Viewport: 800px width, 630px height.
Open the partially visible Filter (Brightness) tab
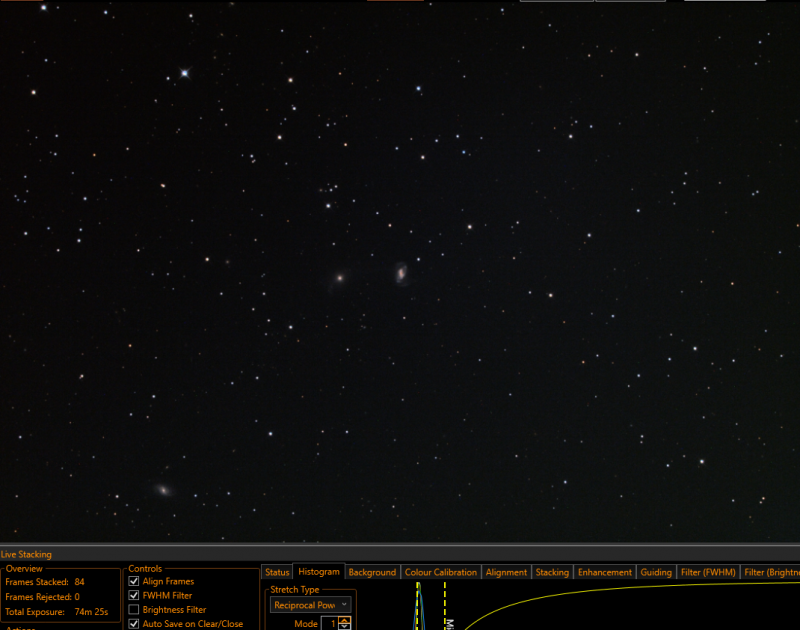click(x=770, y=572)
